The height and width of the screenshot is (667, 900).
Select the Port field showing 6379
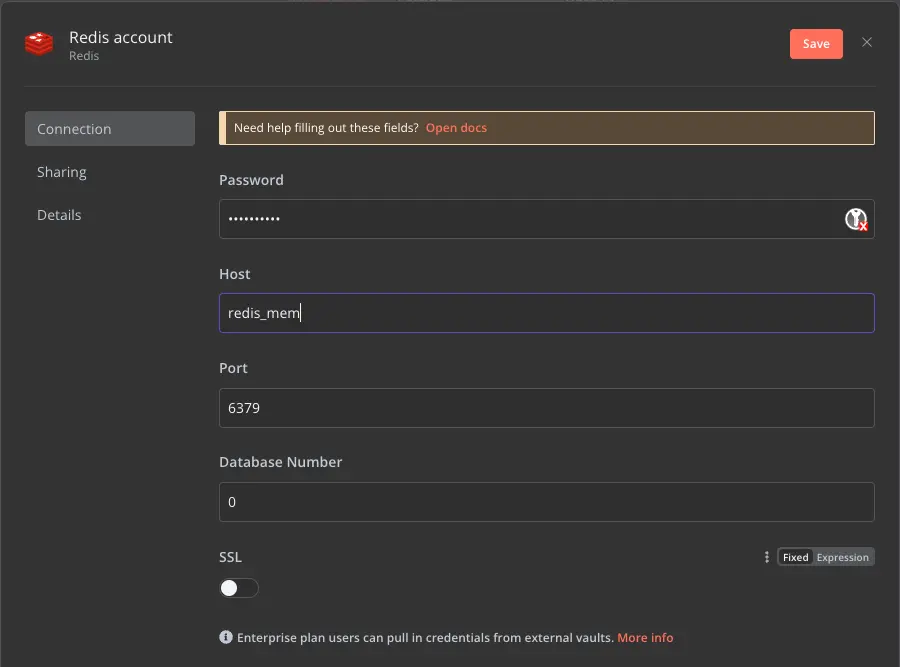click(546, 408)
